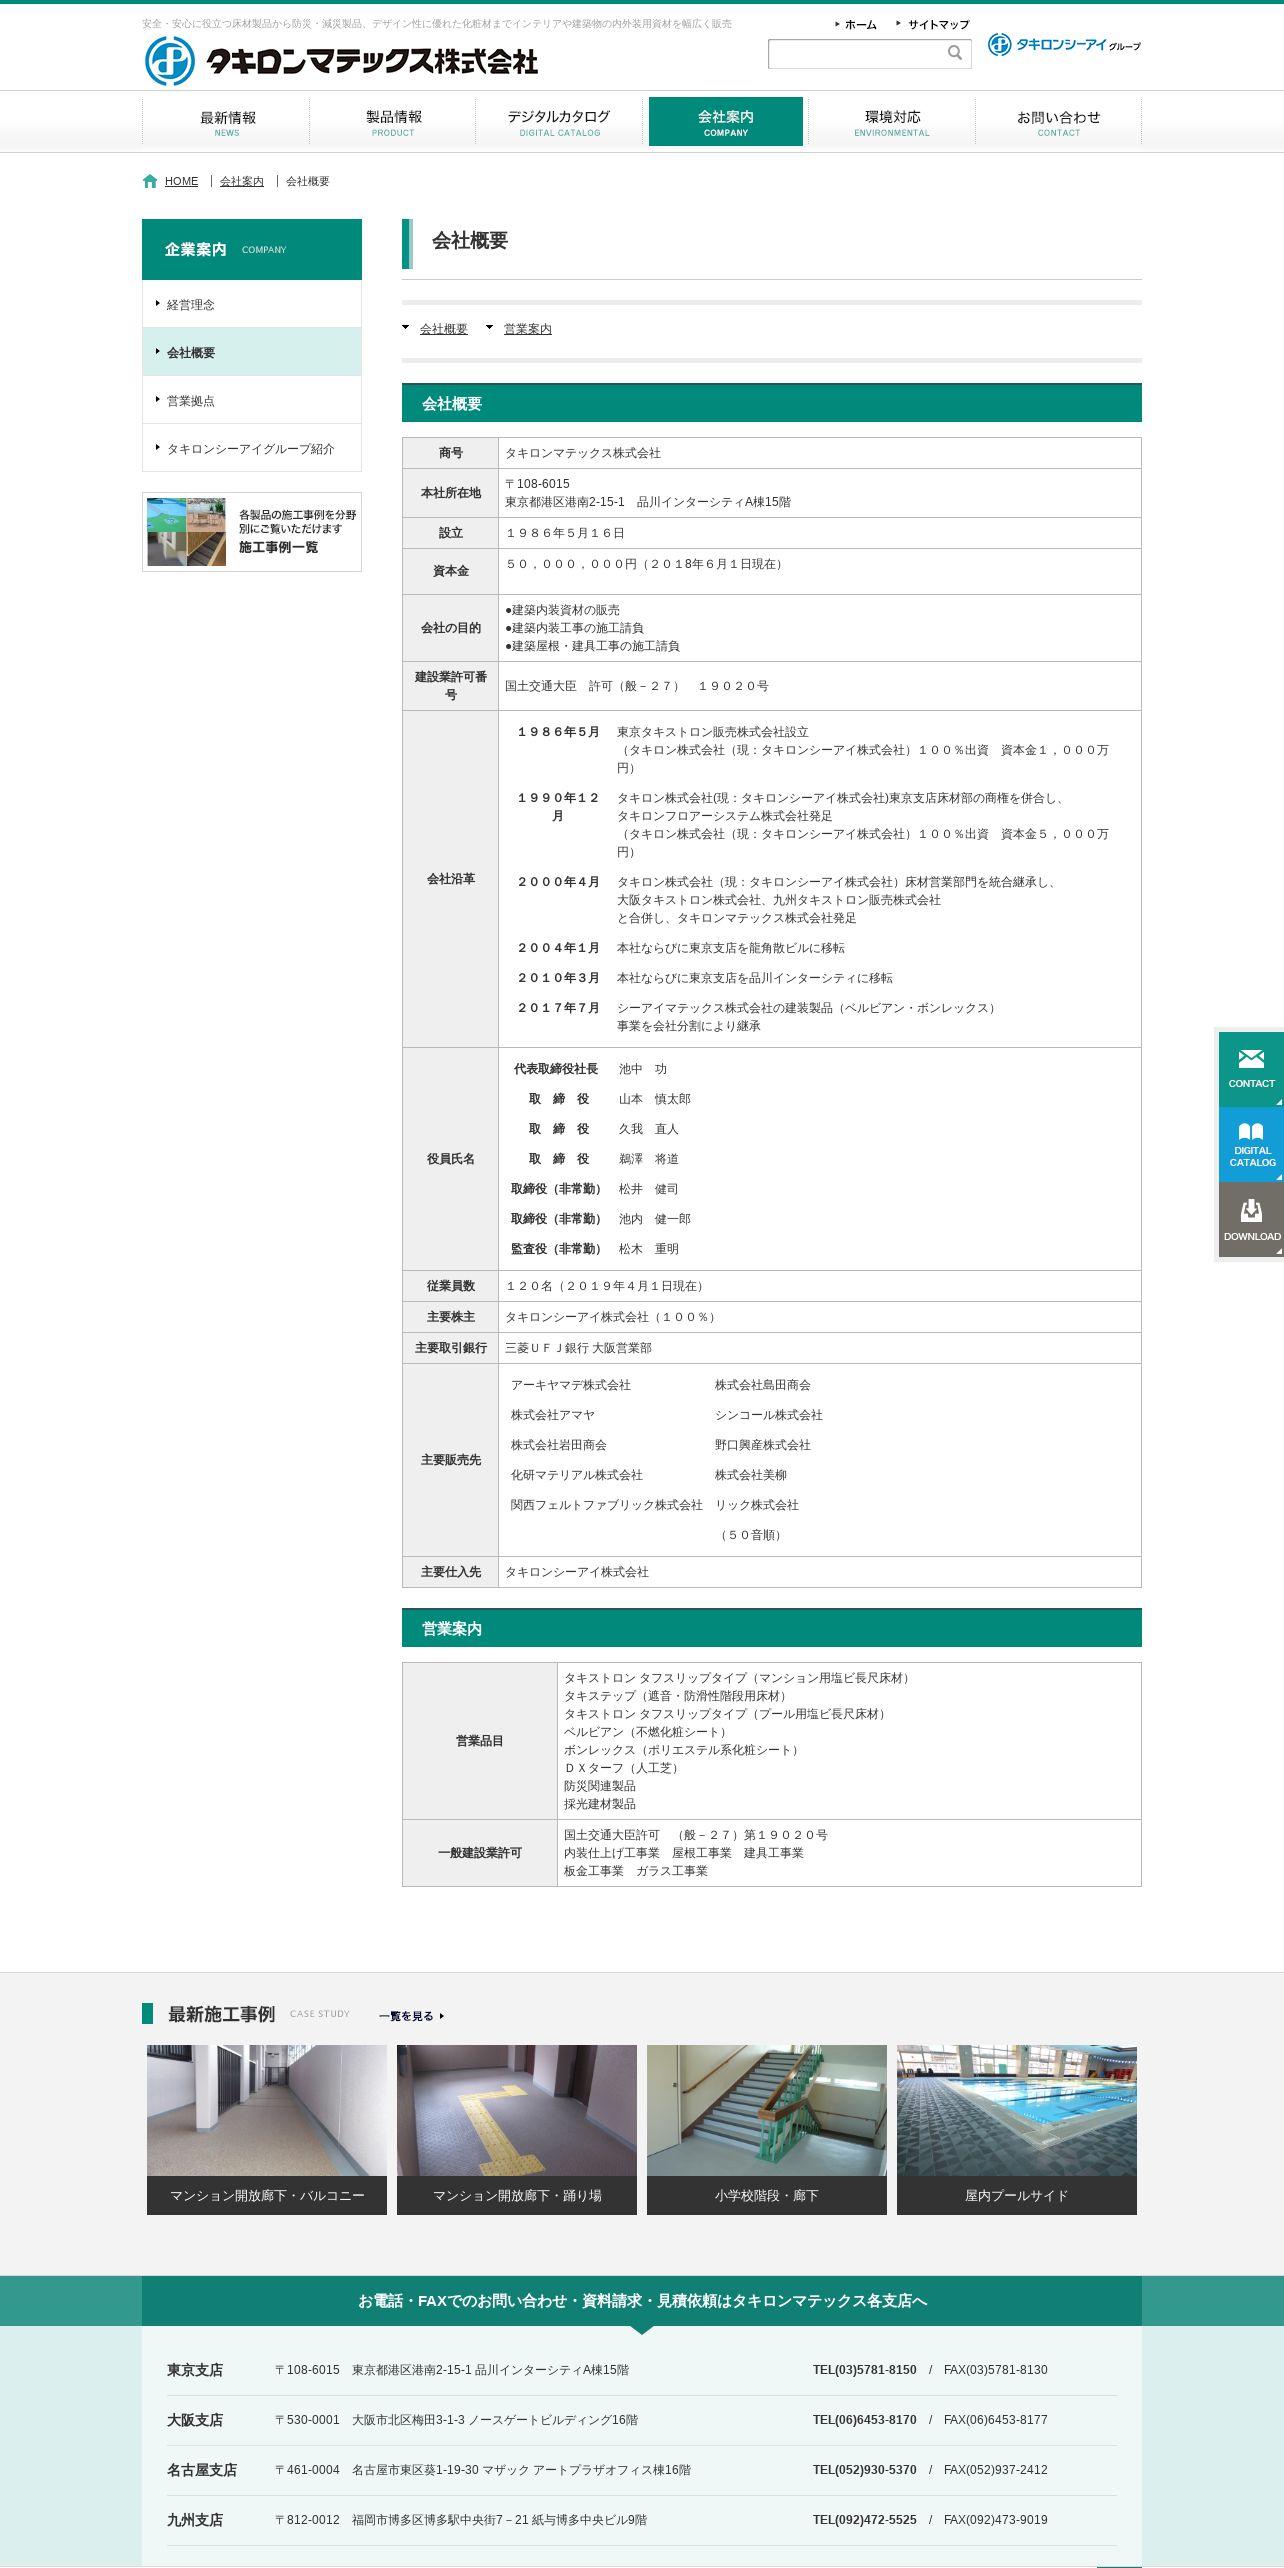Image resolution: width=1284 pixels, height=2568 pixels.
Task: Click the 名古屋支店 branch name
Action: coord(202,2470)
